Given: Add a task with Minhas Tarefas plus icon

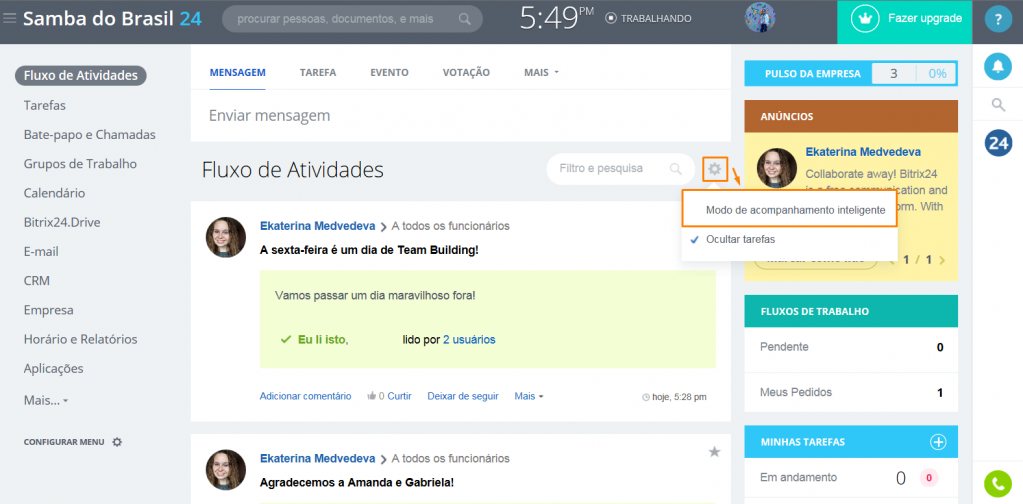Looking at the screenshot, I should click(938, 442).
